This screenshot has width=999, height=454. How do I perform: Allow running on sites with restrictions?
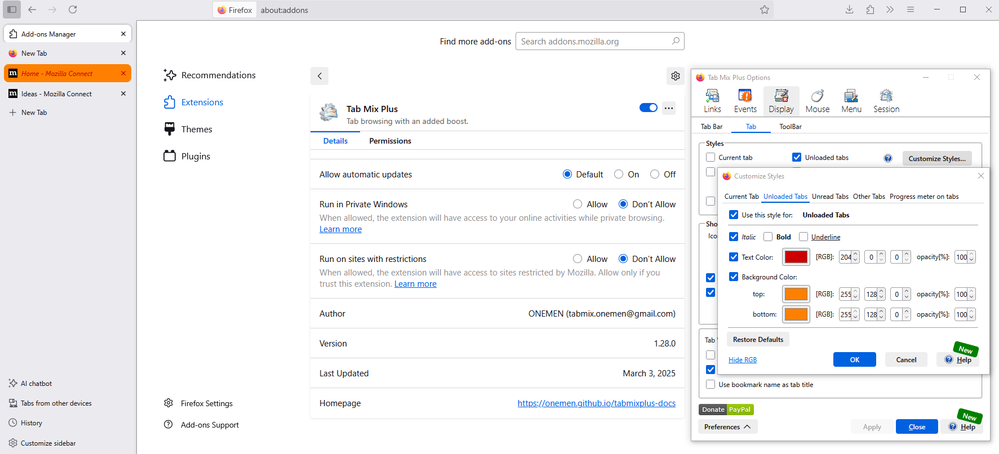pyautogui.click(x=577, y=259)
